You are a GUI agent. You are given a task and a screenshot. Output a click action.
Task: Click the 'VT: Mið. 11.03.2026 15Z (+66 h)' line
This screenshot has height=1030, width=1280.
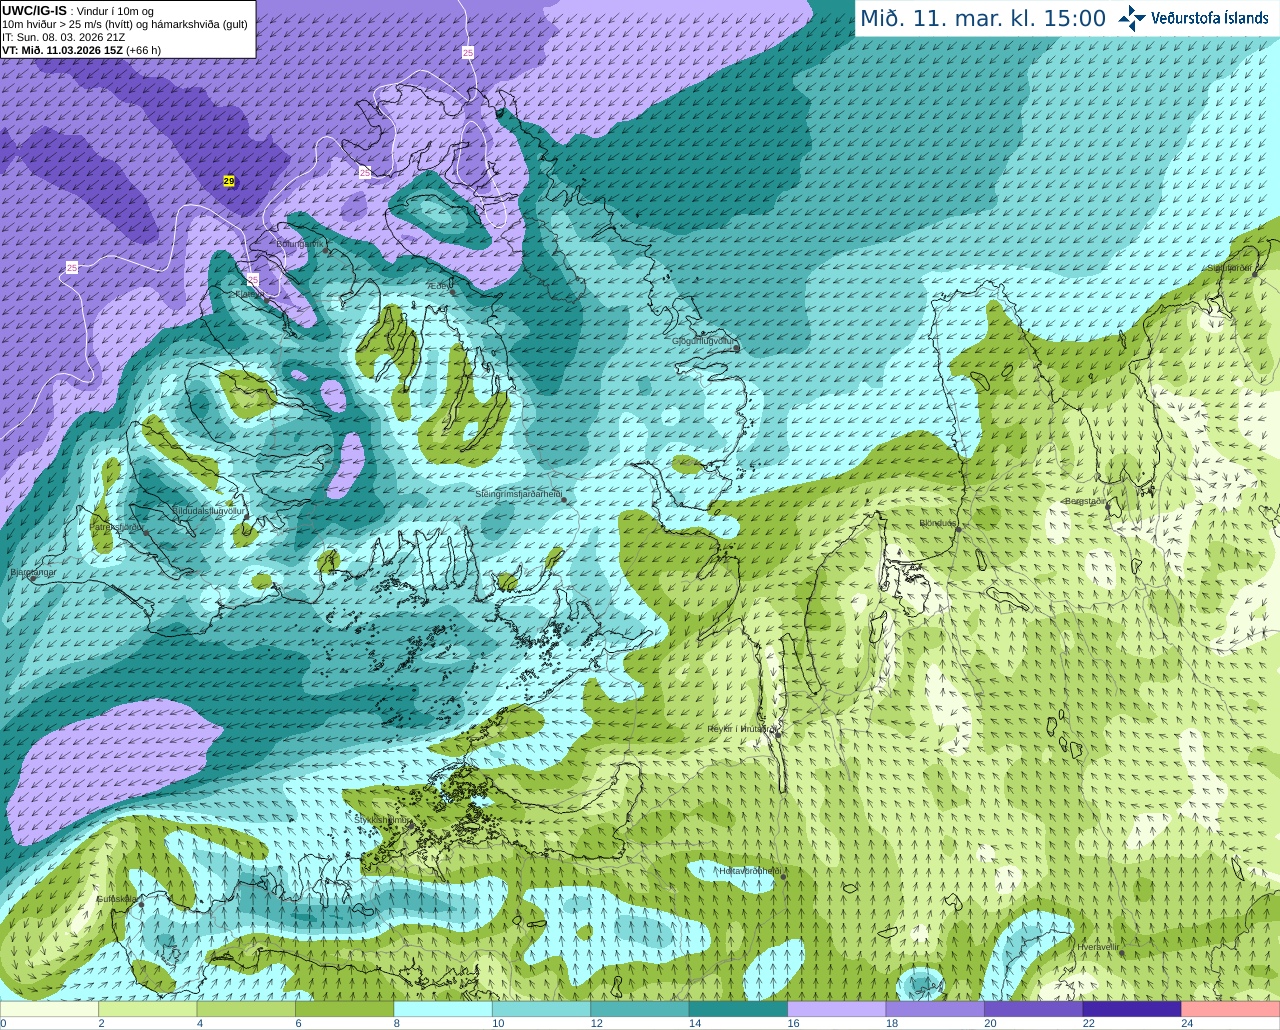(x=81, y=50)
